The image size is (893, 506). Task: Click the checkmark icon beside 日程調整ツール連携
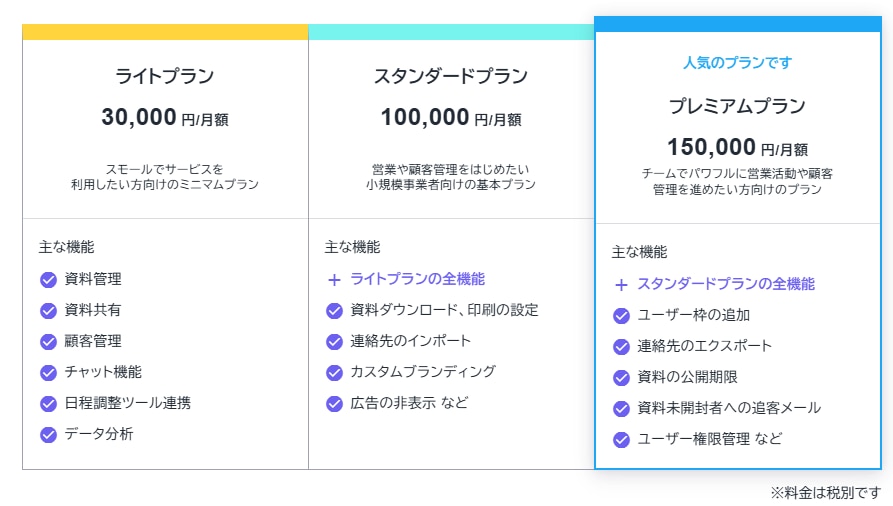pos(48,403)
